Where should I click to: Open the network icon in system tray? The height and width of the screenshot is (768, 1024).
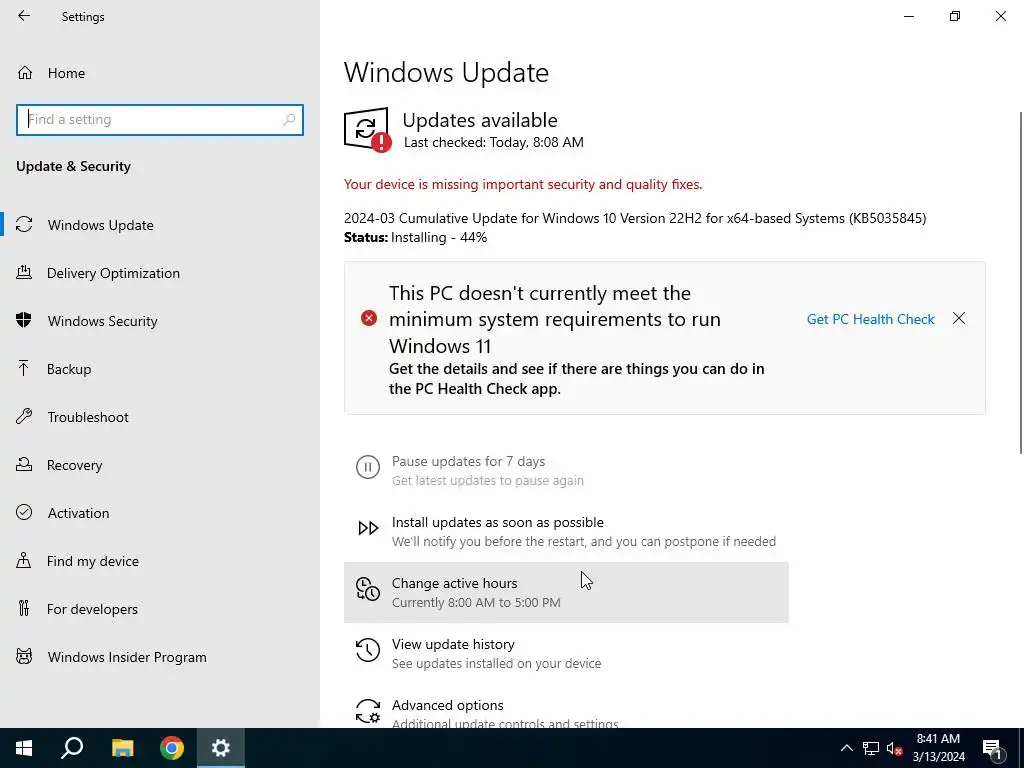click(871, 748)
